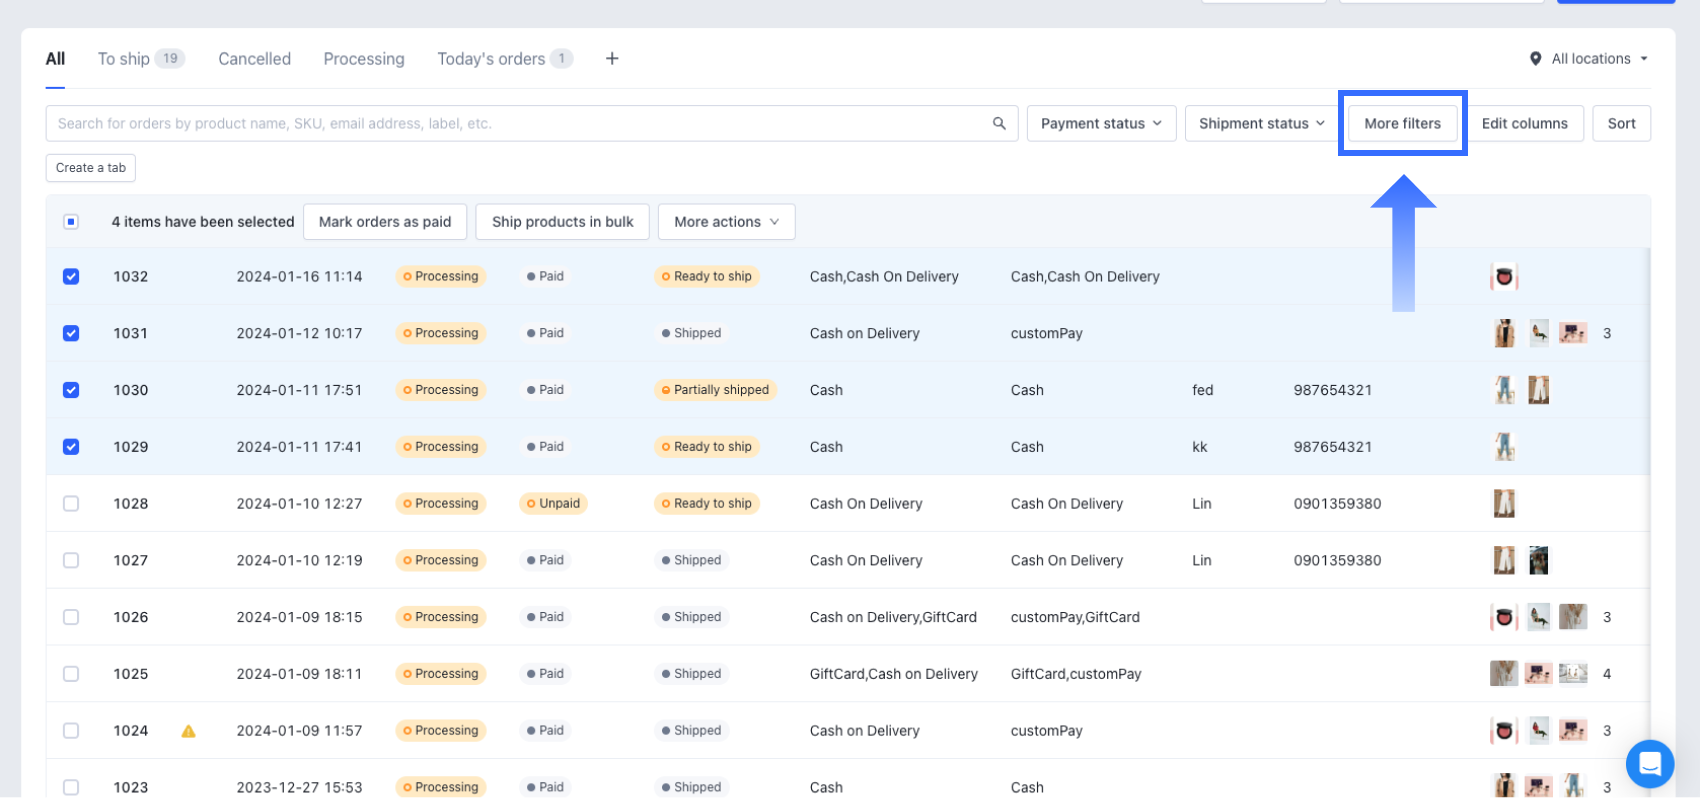Select the order 1028 checkbox

[x=71, y=504]
